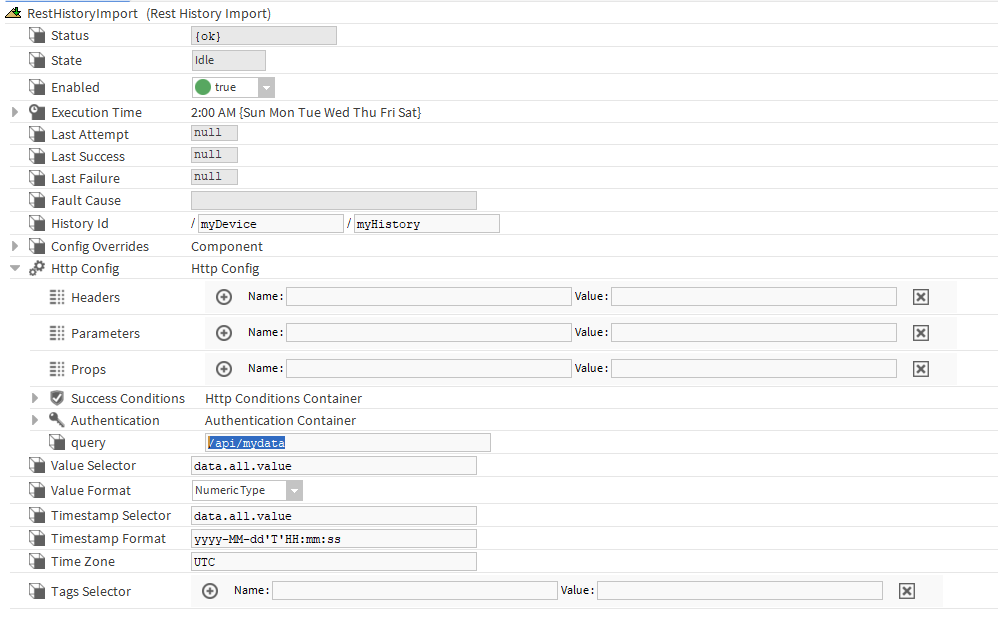
Task: Remove the Headers entry with X icon
Action: tap(921, 297)
